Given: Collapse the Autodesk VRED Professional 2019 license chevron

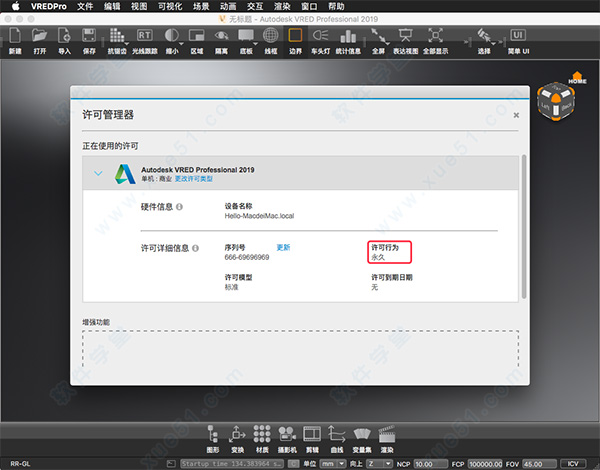Looking at the screenshot, I should (98, 173).
